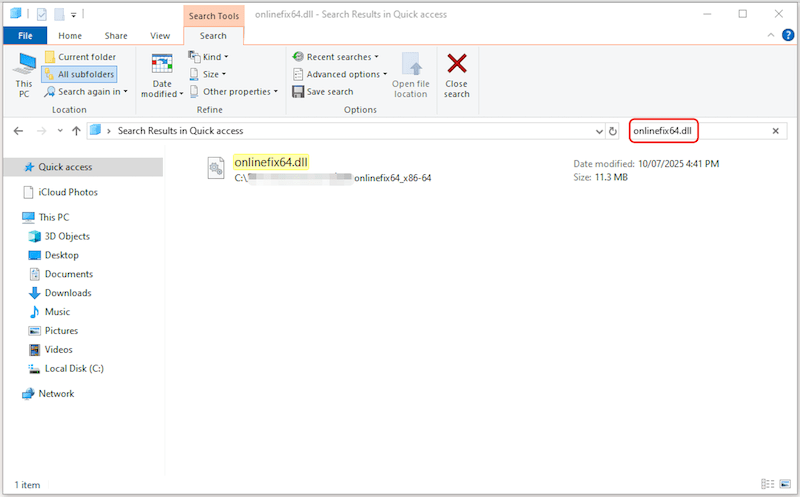Screen dimensions: 800x497
Task: Click the Open file location icon
Action: (x=410, y=66)
